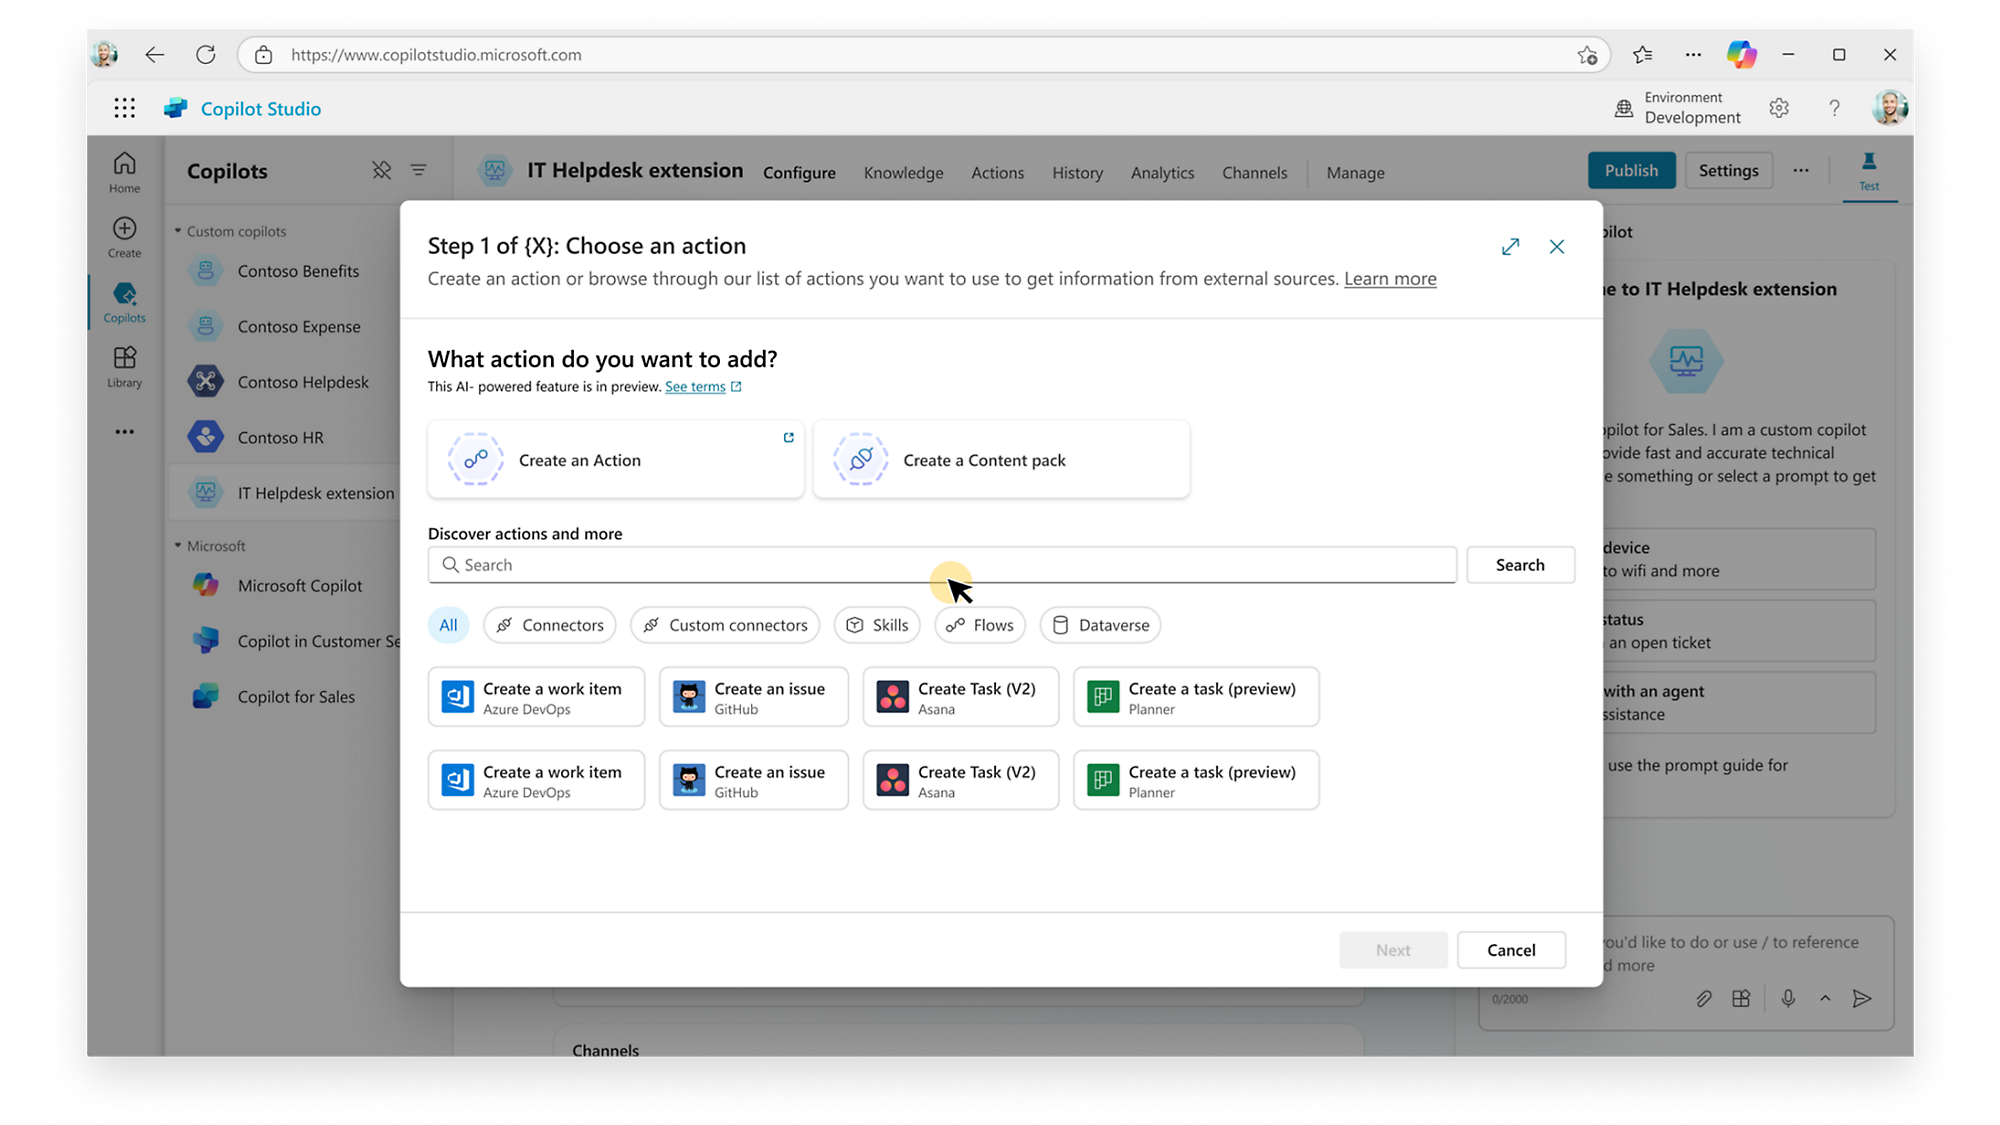Choose Create a Content pack card
This screenshot has width=2000, height=1125.
tap(1002, 459)
